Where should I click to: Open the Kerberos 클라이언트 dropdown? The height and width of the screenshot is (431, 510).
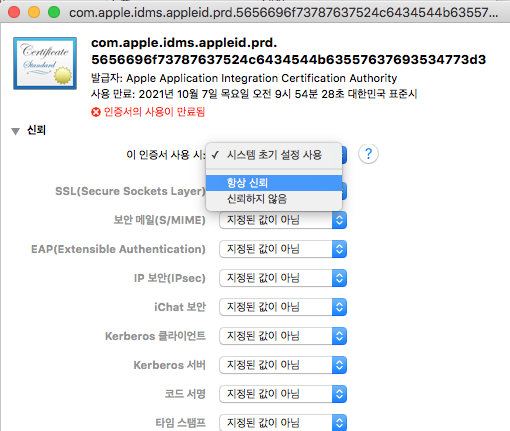pos(283,336)
